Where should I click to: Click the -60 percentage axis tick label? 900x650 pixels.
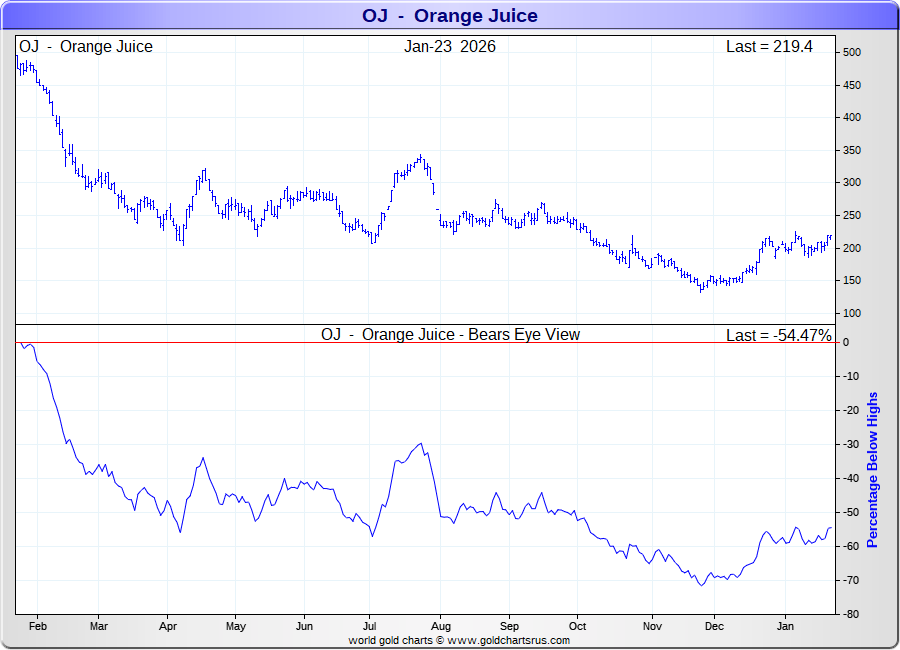tap(850, 546)
